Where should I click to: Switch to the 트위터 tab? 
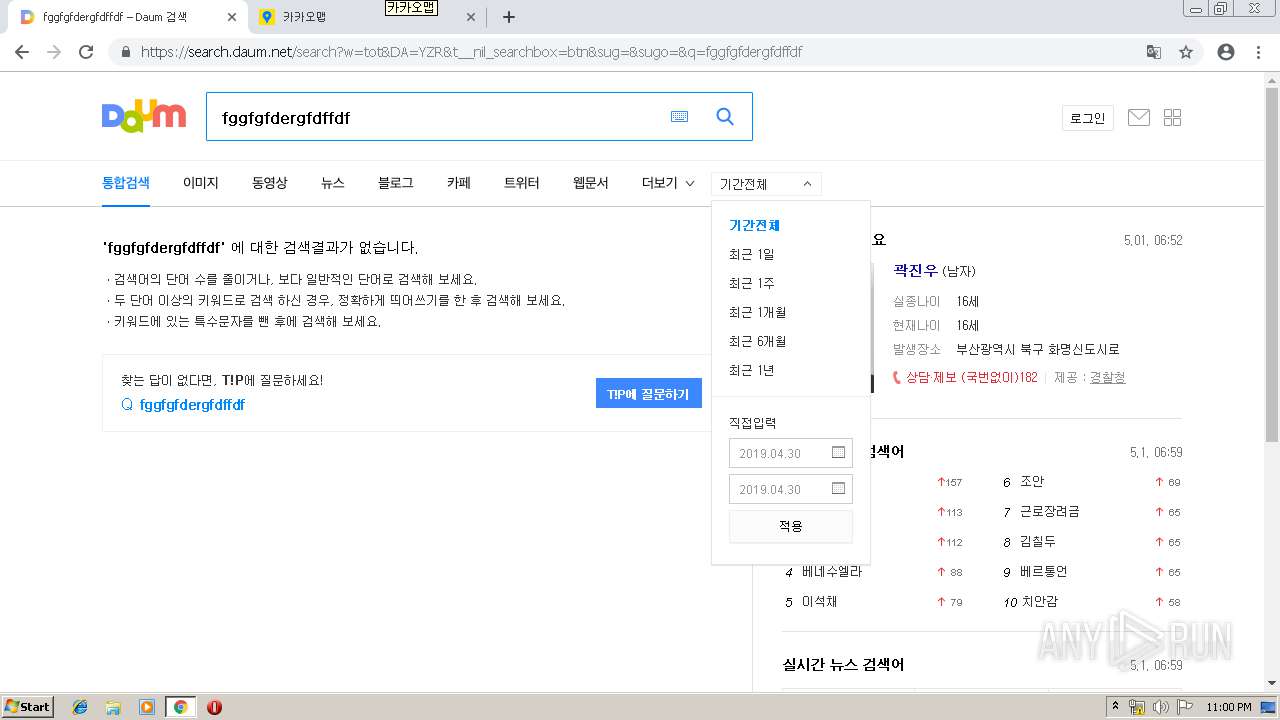522,183
